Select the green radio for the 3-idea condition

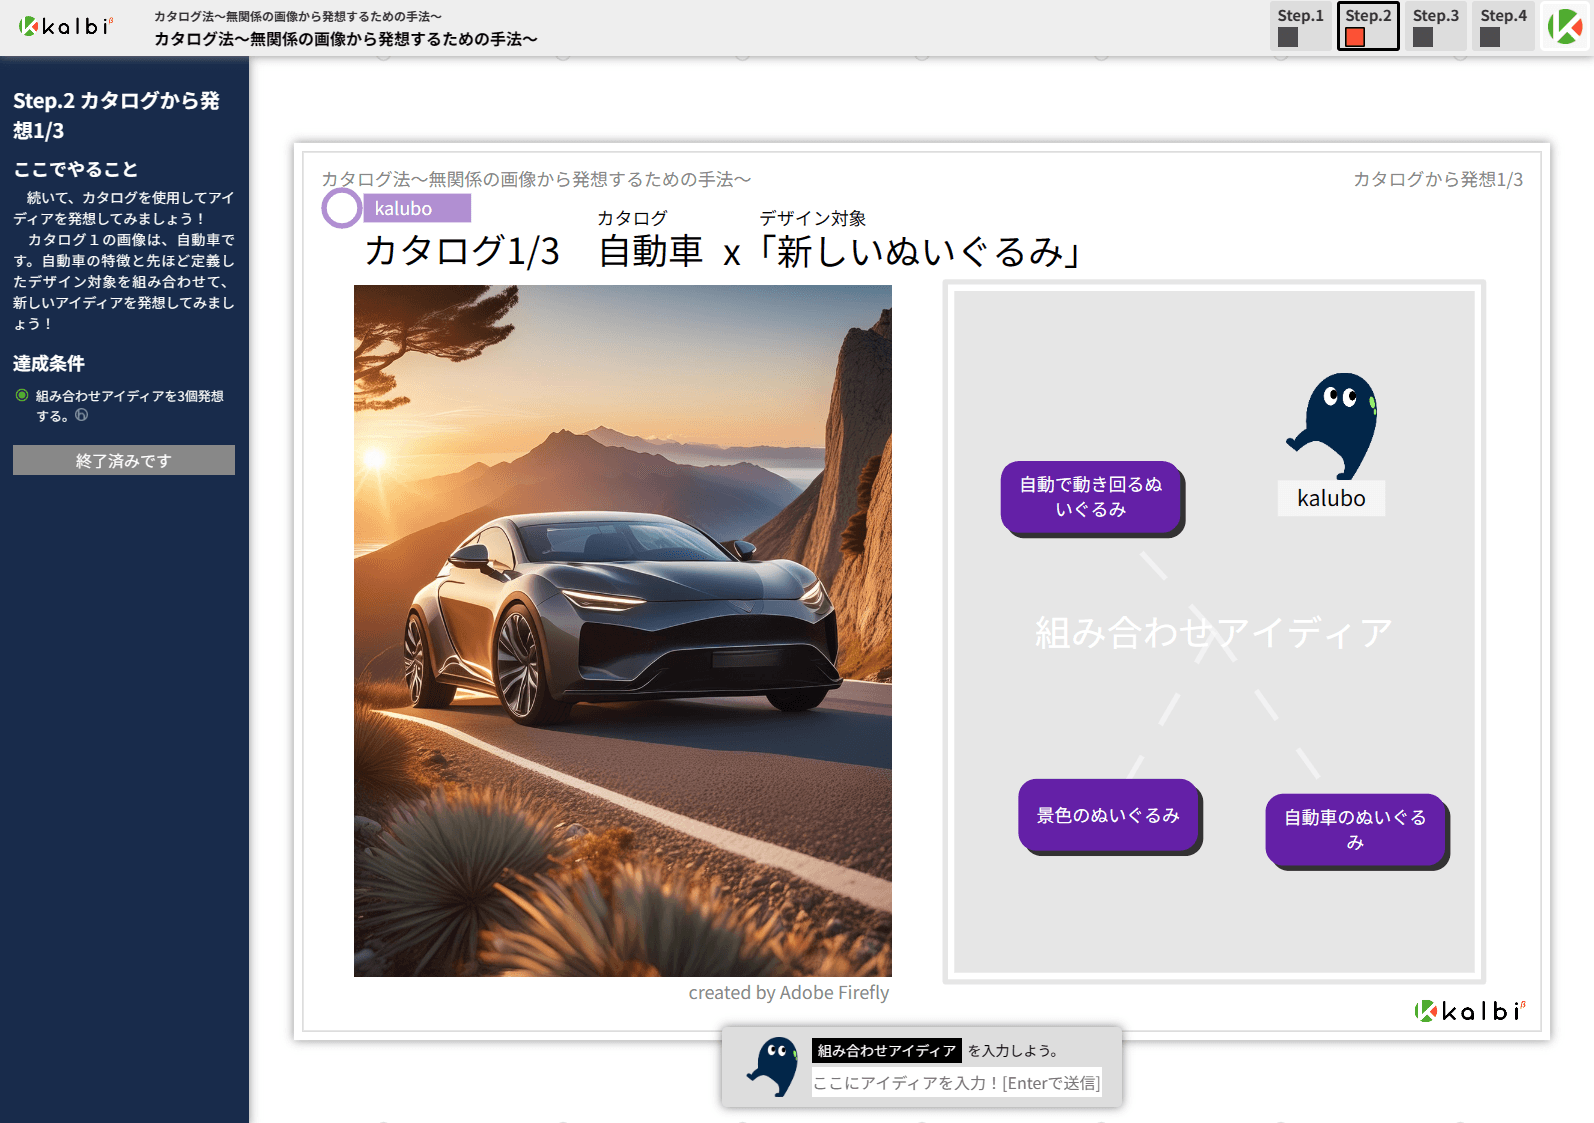coord(22,395)
